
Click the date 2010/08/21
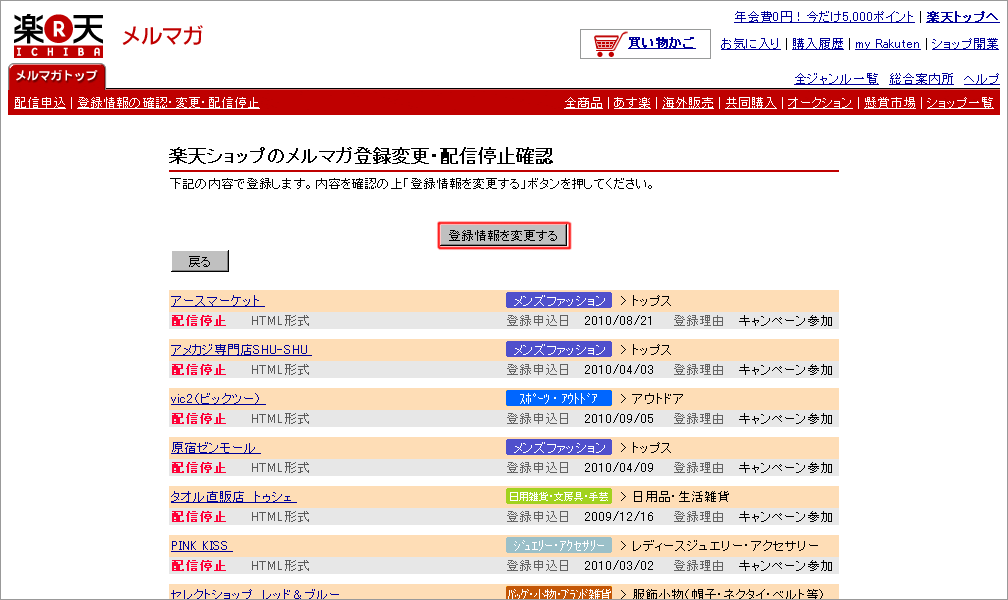(618, 320)
